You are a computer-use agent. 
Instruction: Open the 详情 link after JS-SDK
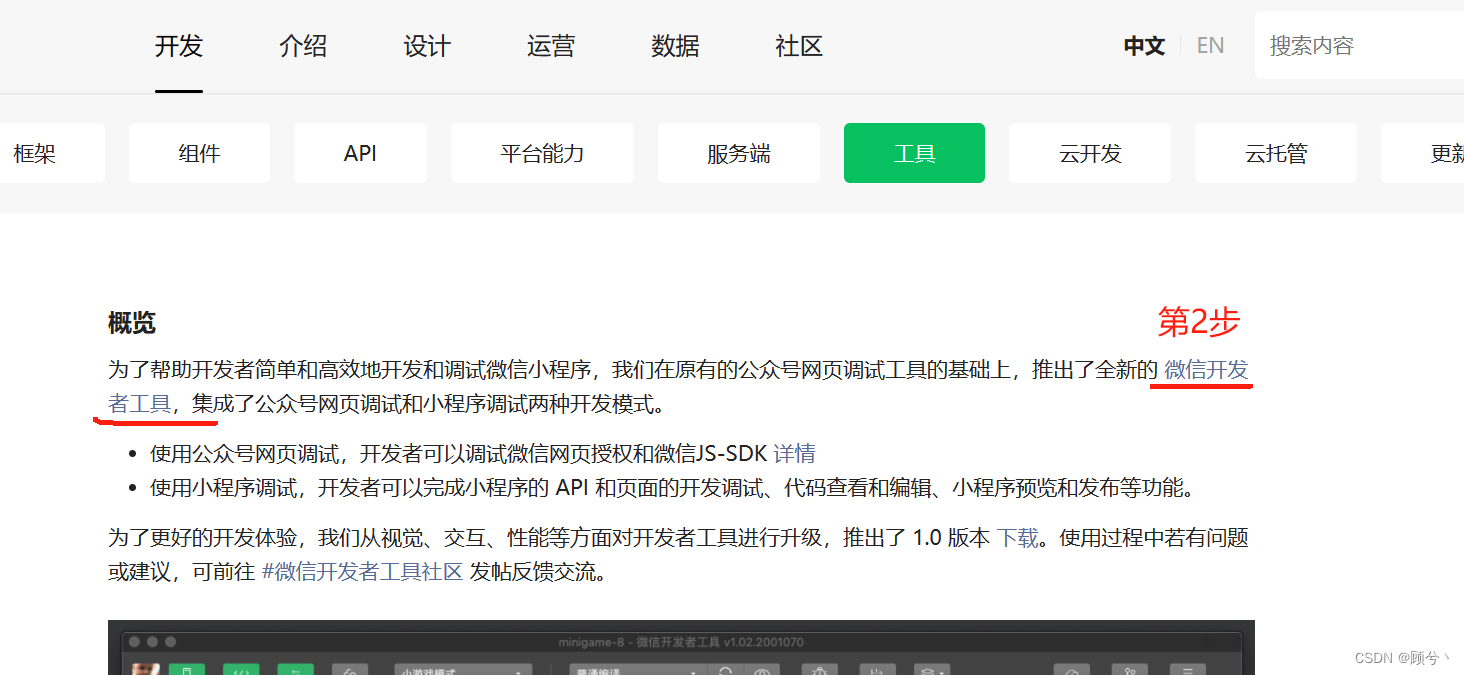(794, 454)
